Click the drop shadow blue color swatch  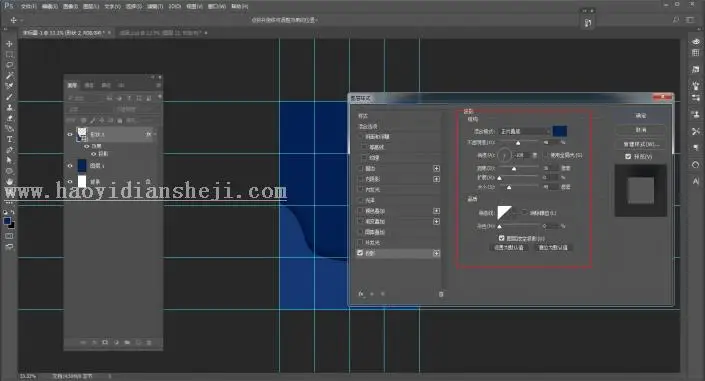pyautogui.click(x=559, y=131)
